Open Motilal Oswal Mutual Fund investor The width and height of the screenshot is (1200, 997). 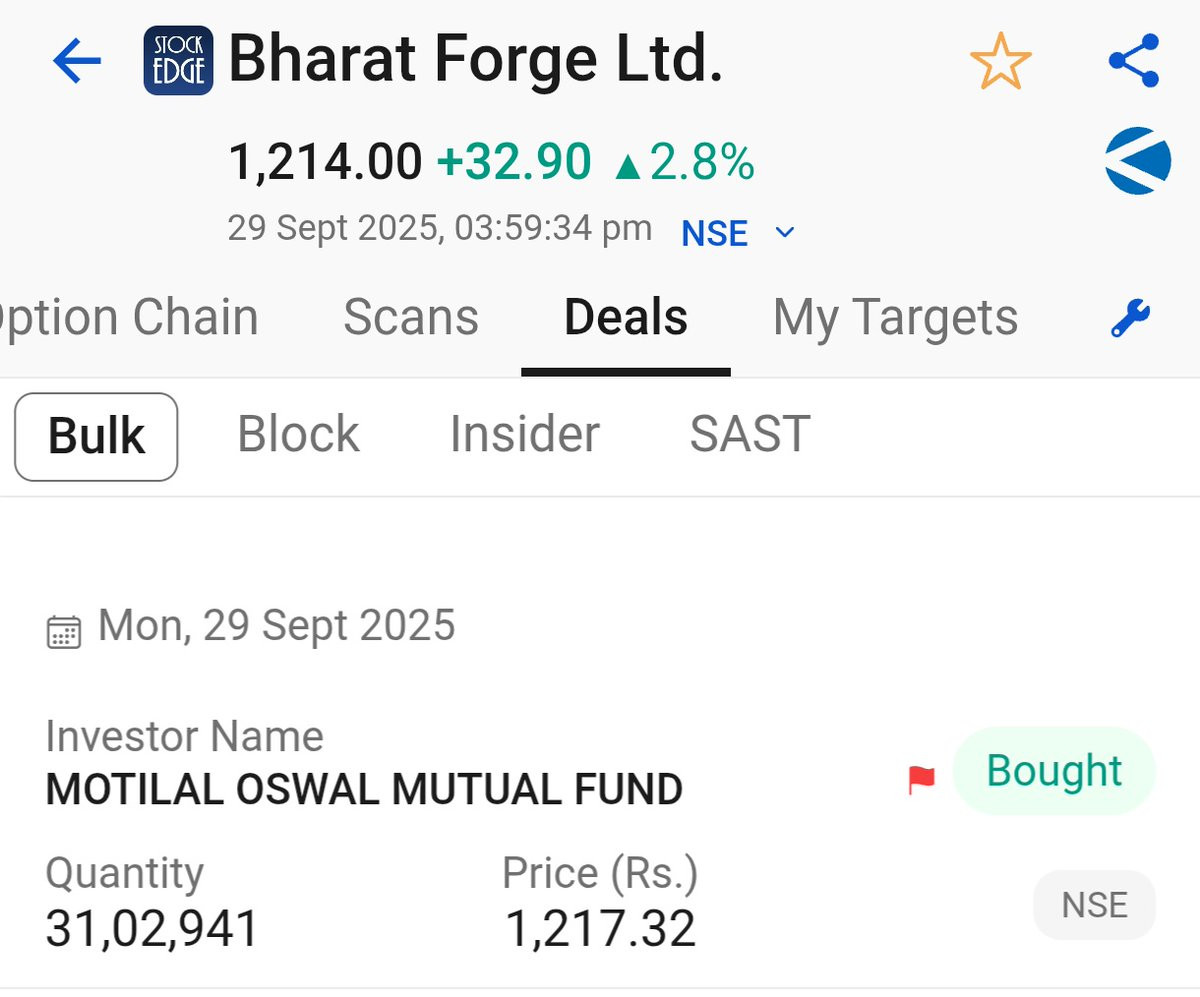point(364,790)
